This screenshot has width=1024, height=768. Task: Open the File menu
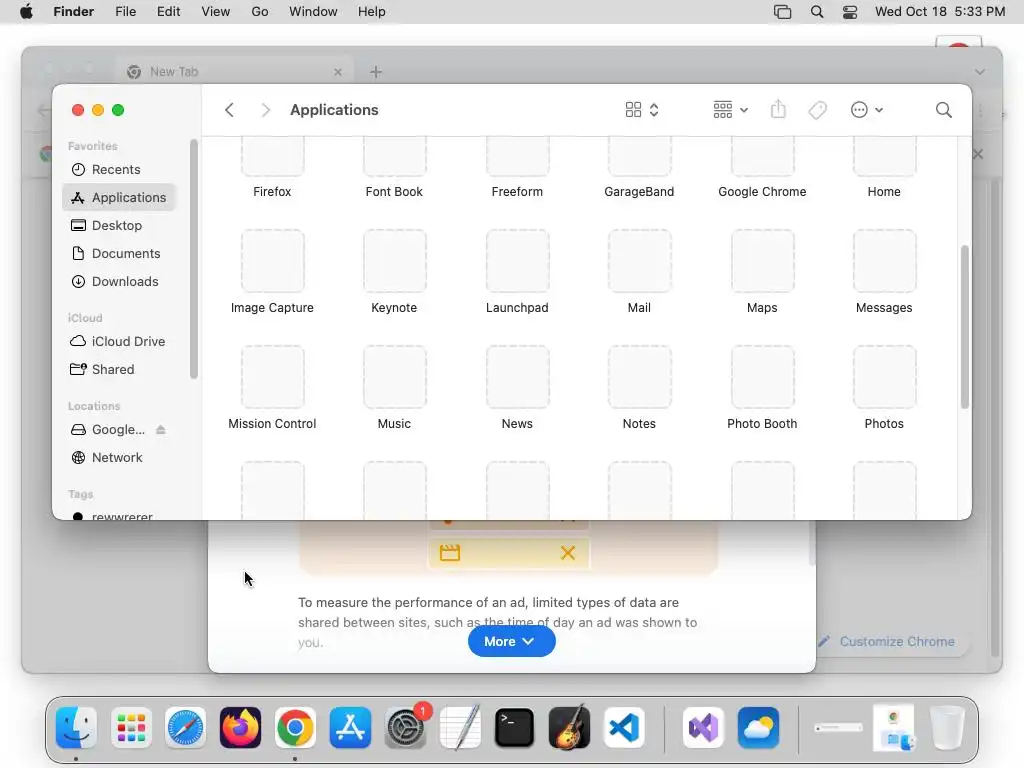(125, 12)
